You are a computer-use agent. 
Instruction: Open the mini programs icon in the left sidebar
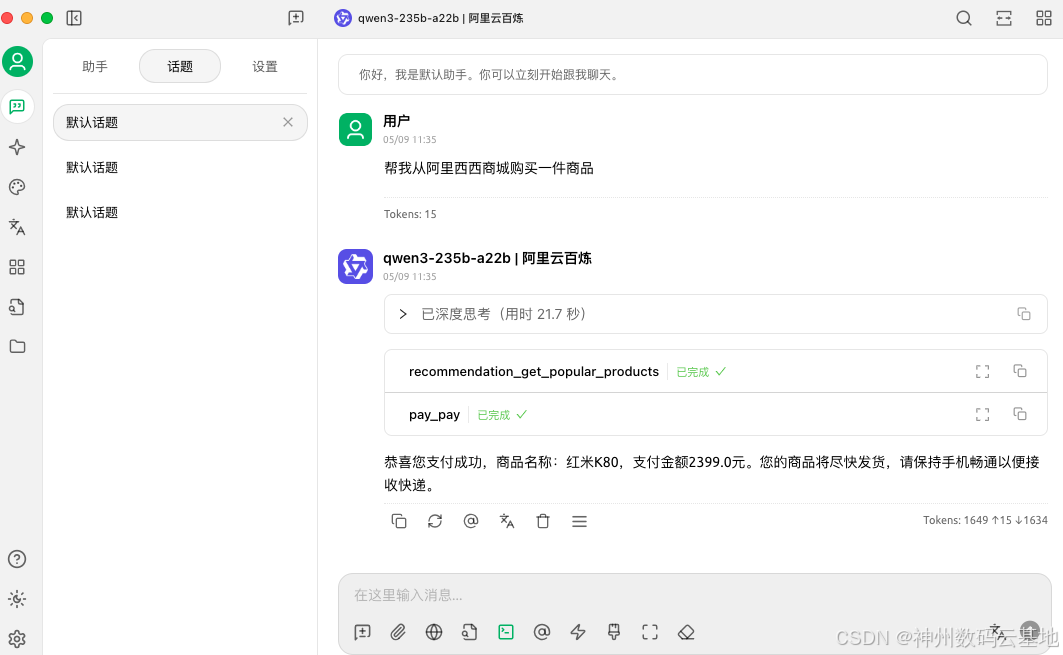tap(18, 267)
